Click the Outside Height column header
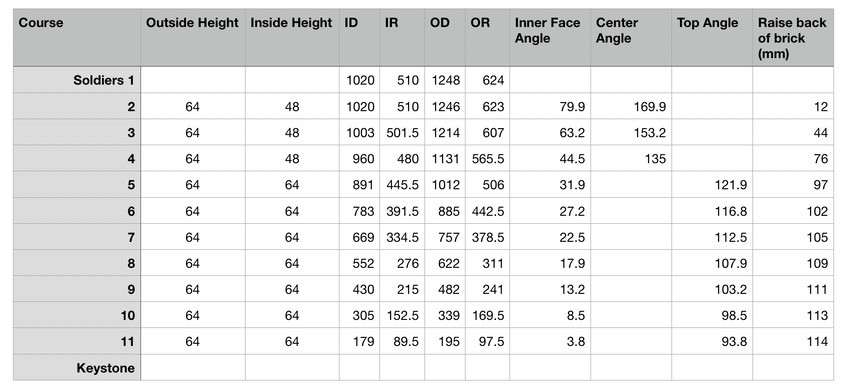This screenshot has height=389, width=845. 193,38
